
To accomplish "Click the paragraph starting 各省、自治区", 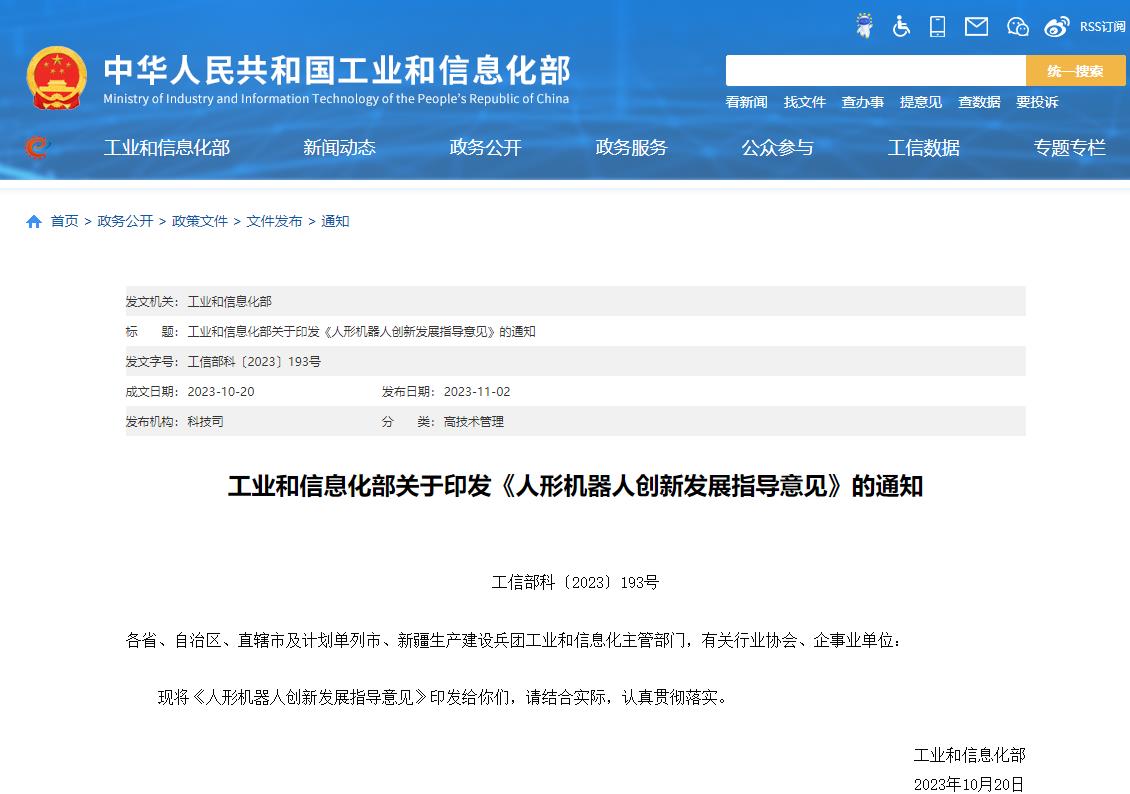I will tap(513, 640).
